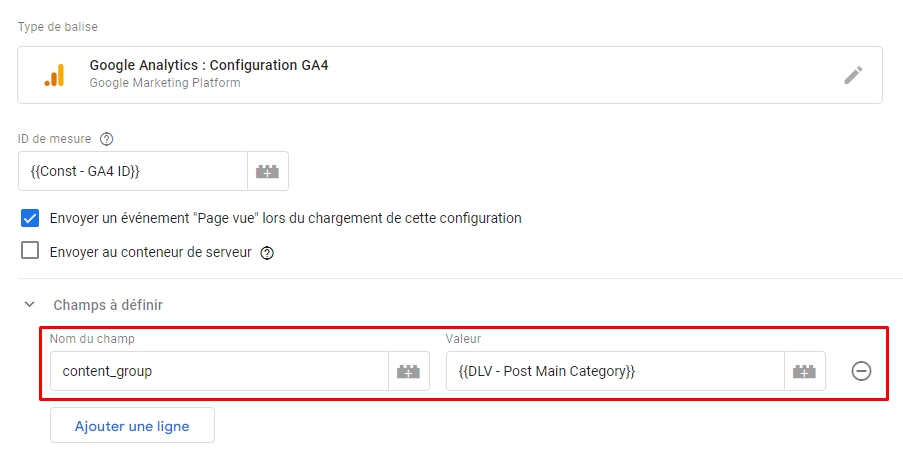Open the Google Analytics Configuration GA4 tag type card
Screen dimensions: 903x462
[x=450, y=75]
